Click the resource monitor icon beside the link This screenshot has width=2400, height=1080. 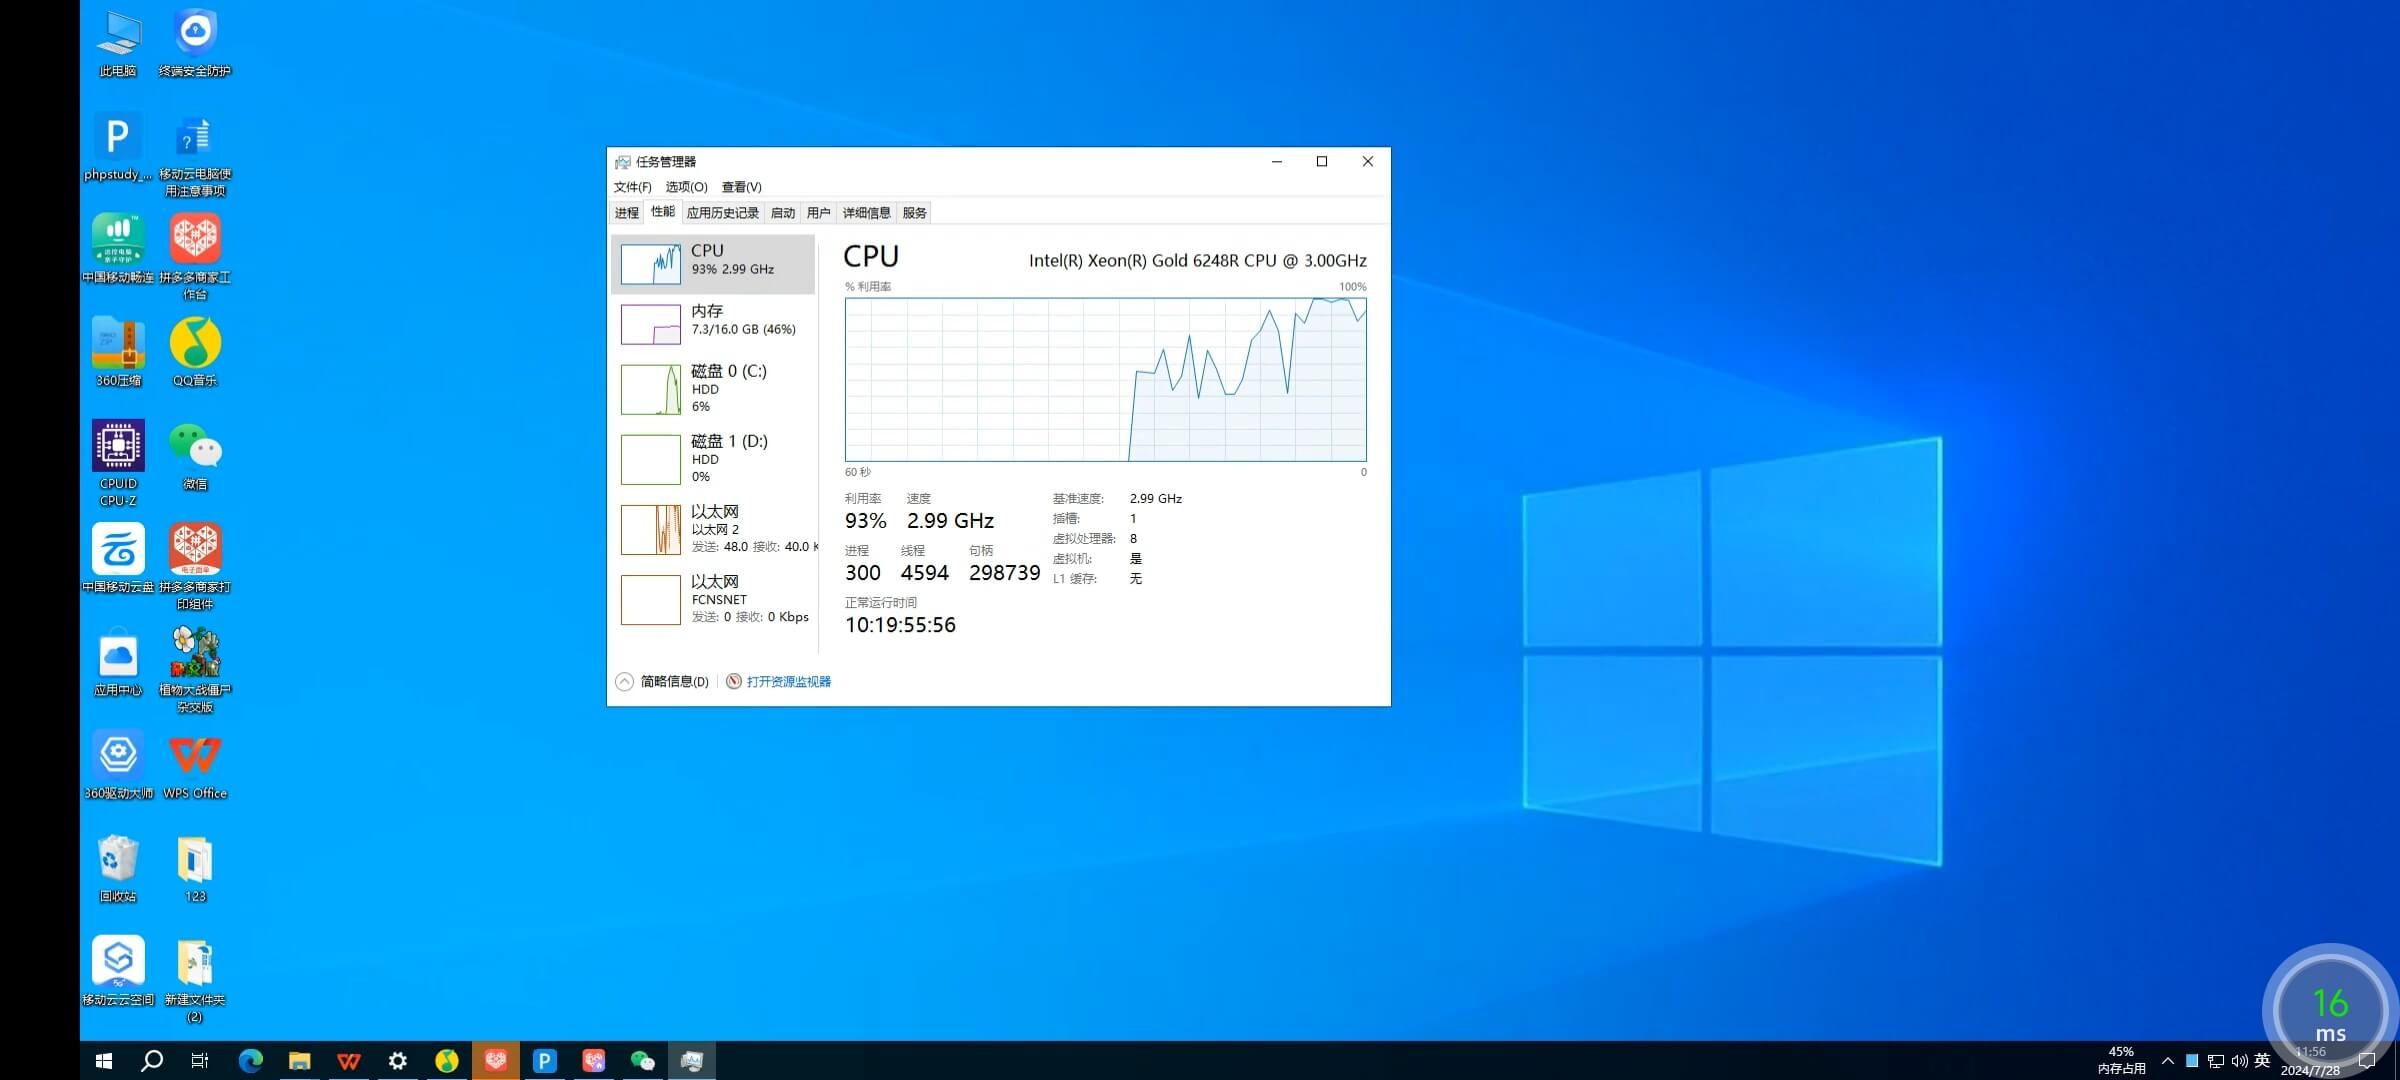733,682
